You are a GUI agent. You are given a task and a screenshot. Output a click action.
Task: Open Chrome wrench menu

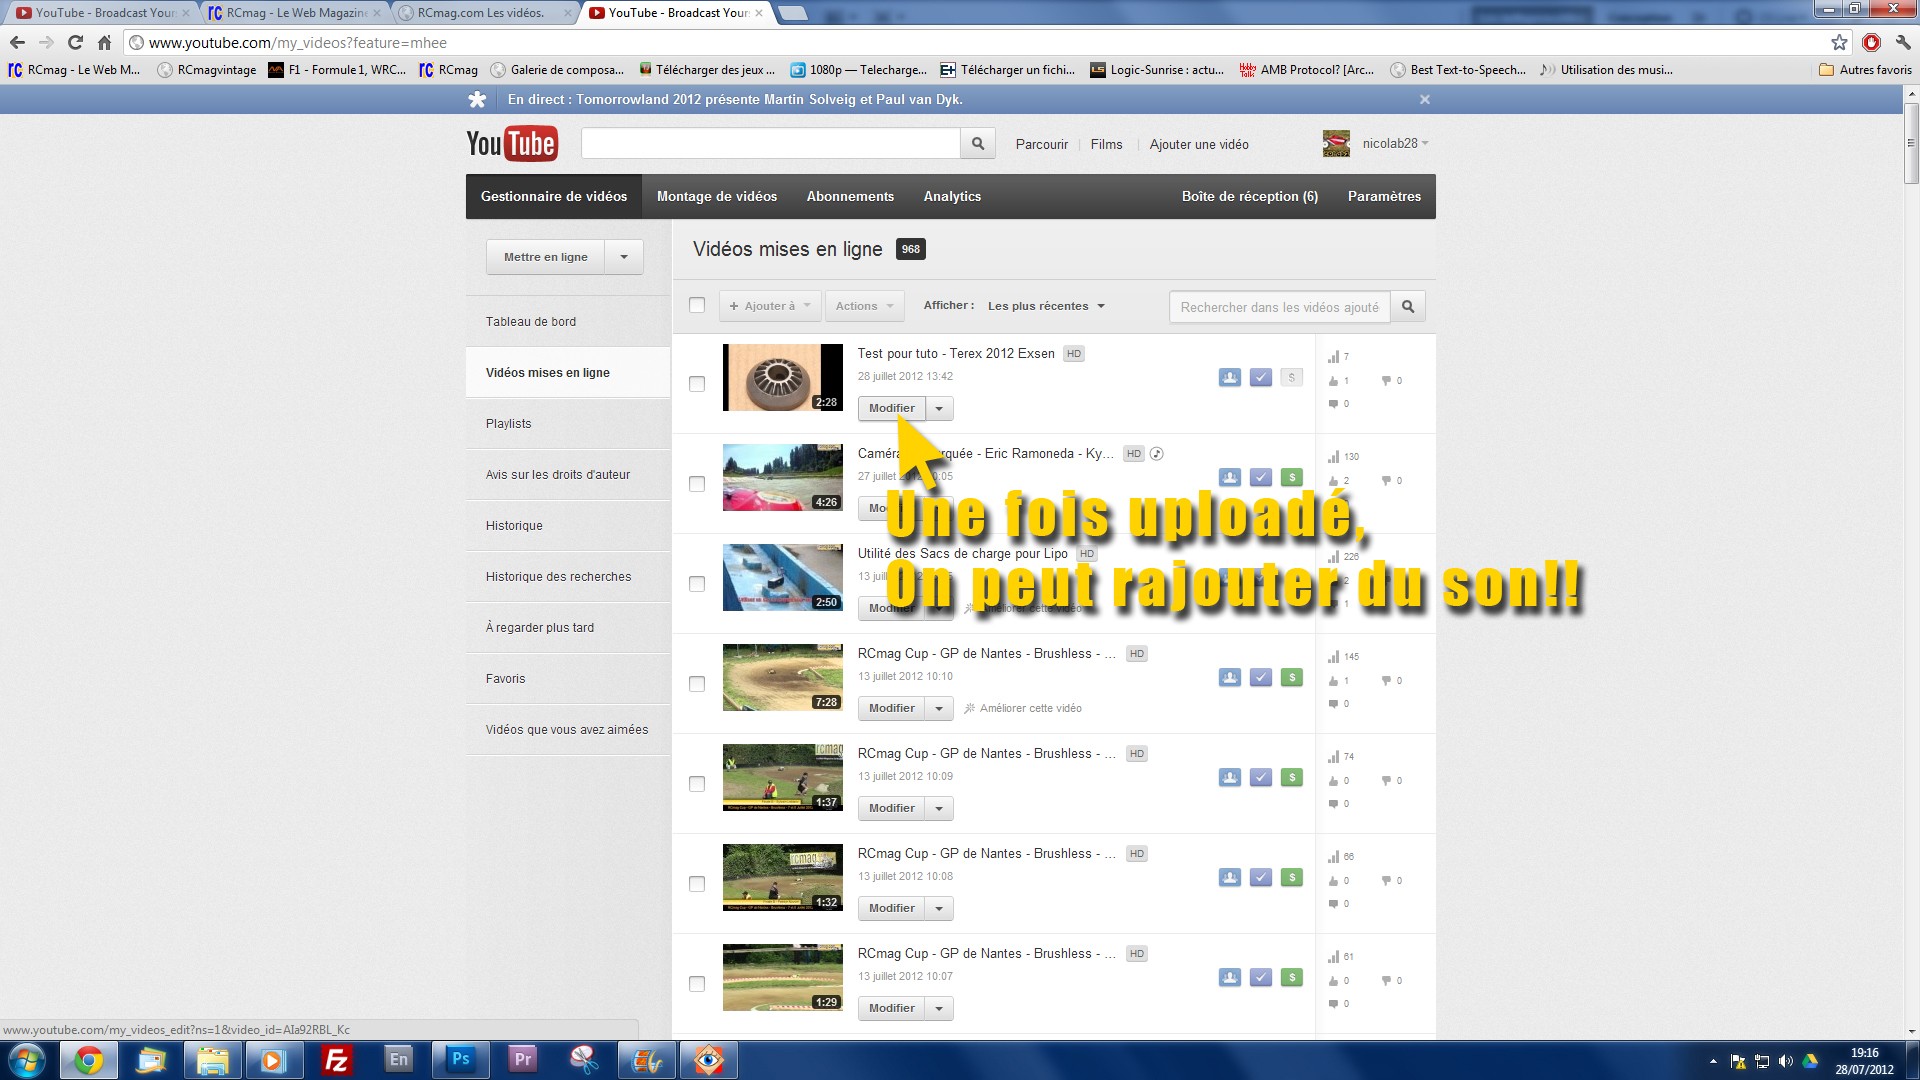[x=1903, y=42]
